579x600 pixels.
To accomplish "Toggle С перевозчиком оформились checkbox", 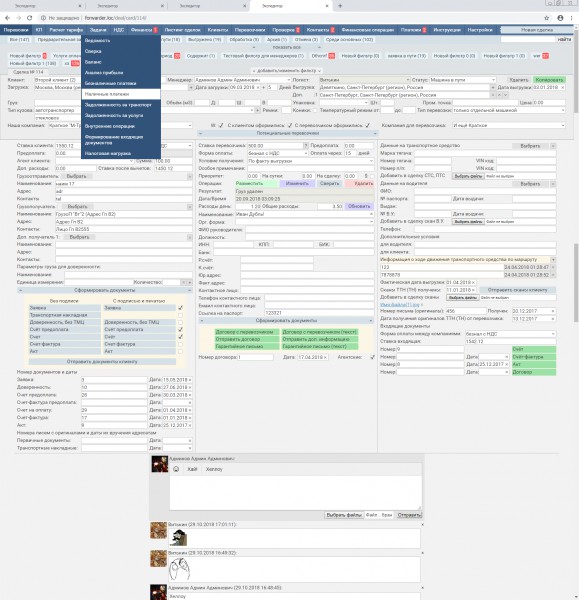I will click(x=367, y=126).
